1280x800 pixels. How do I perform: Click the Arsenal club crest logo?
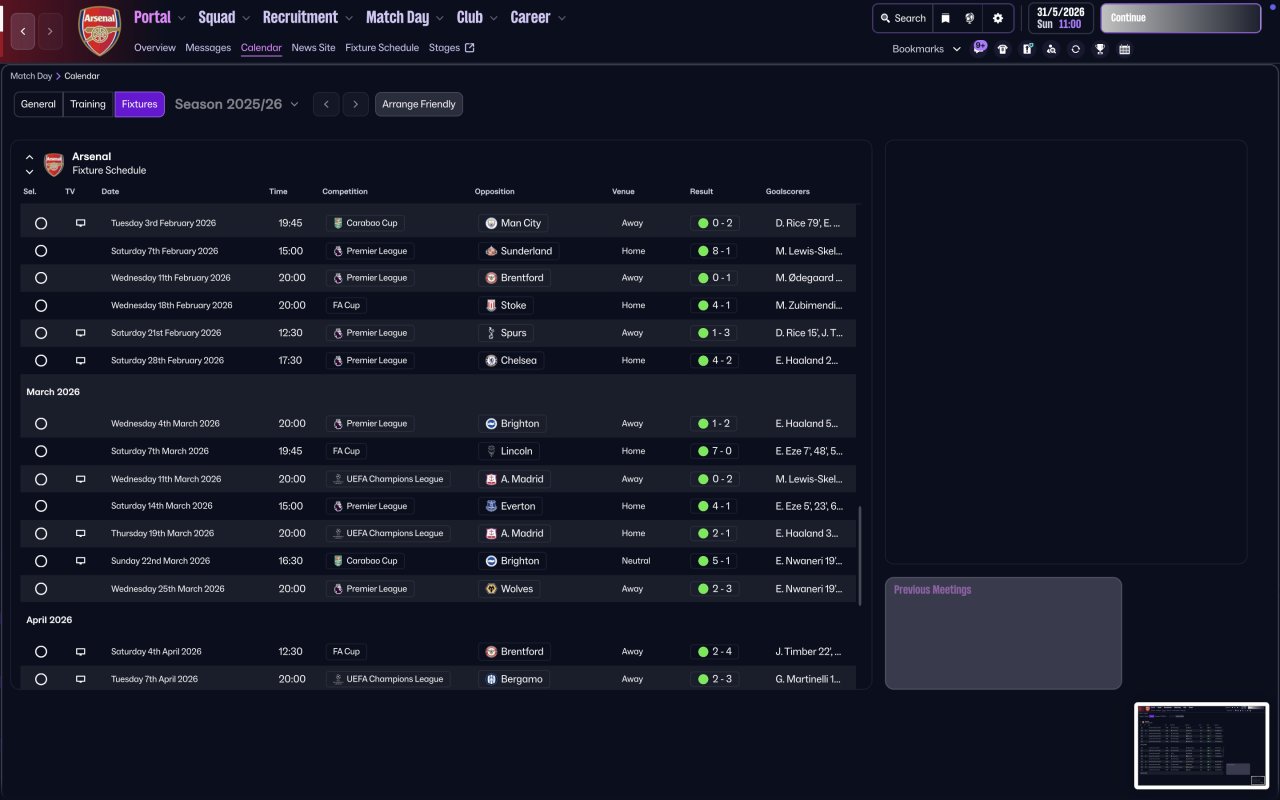click(99, 31)
